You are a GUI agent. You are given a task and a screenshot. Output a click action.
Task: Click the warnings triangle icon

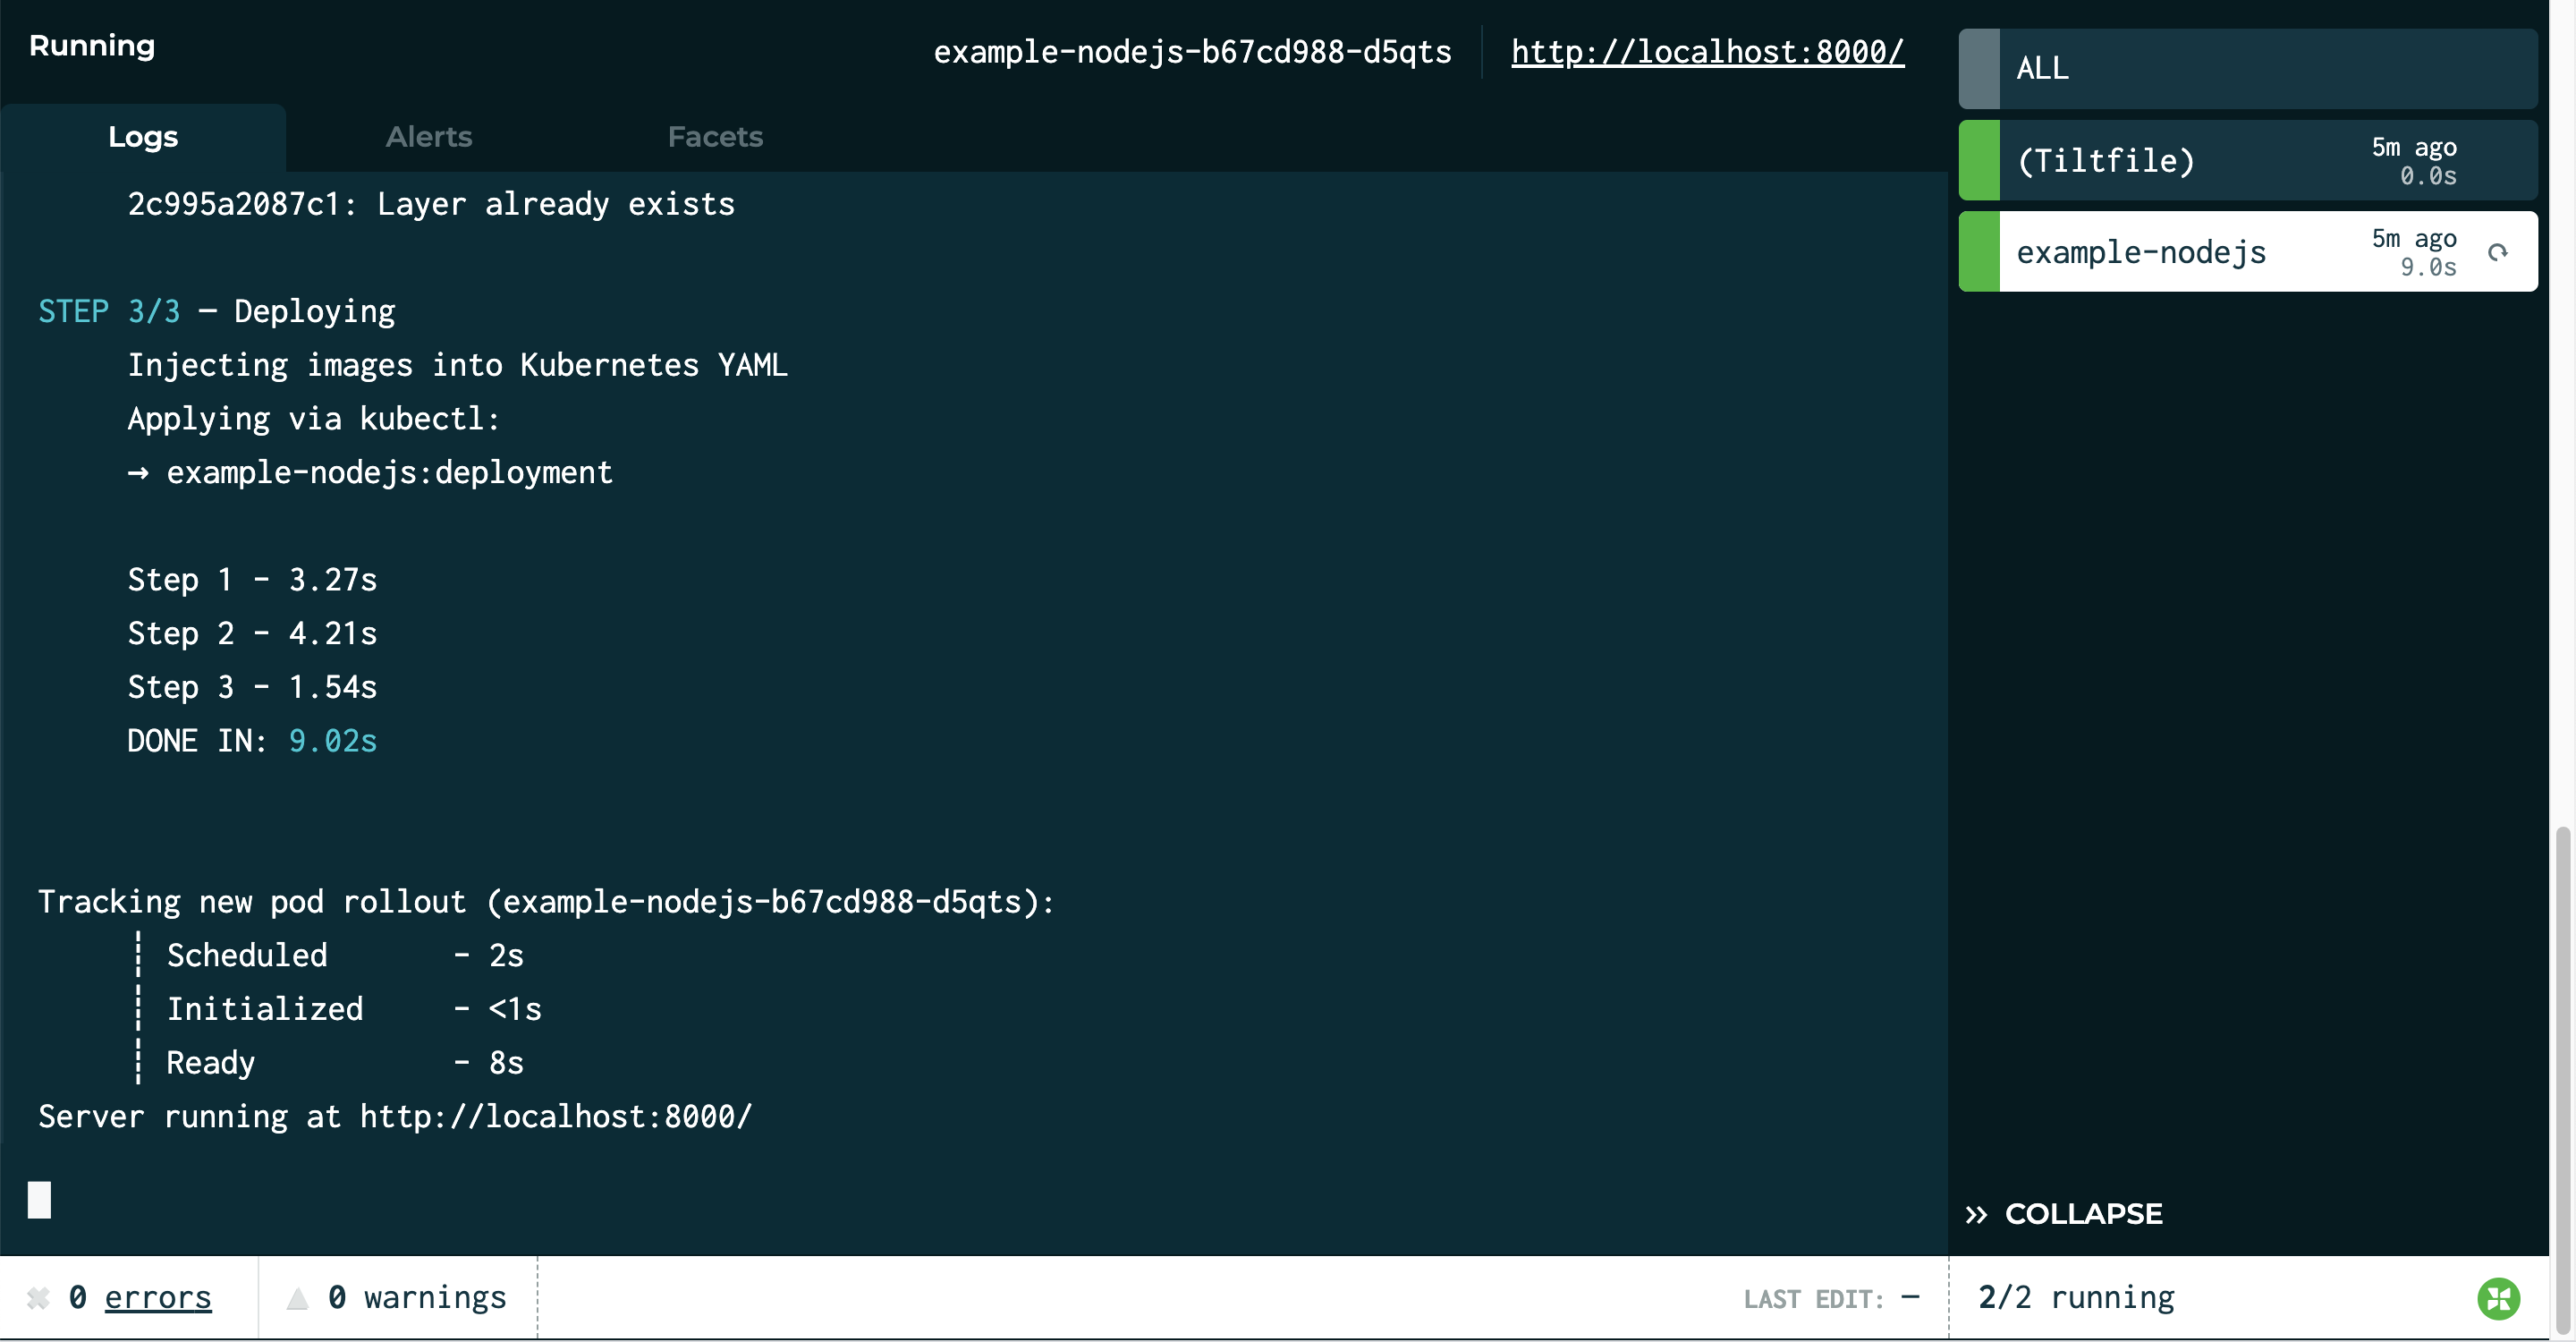[x=297, y=1298]
